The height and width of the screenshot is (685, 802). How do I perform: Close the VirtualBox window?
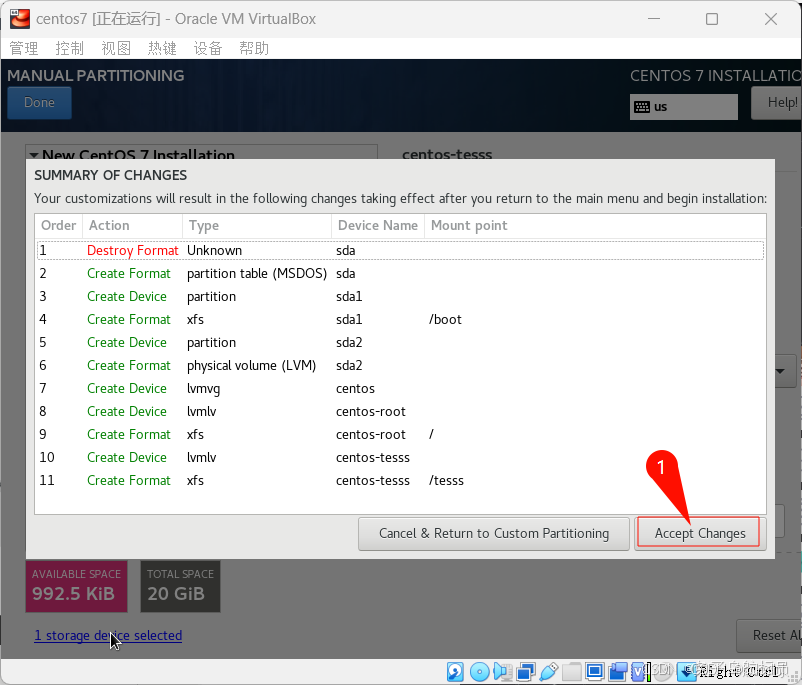point(771,19)
